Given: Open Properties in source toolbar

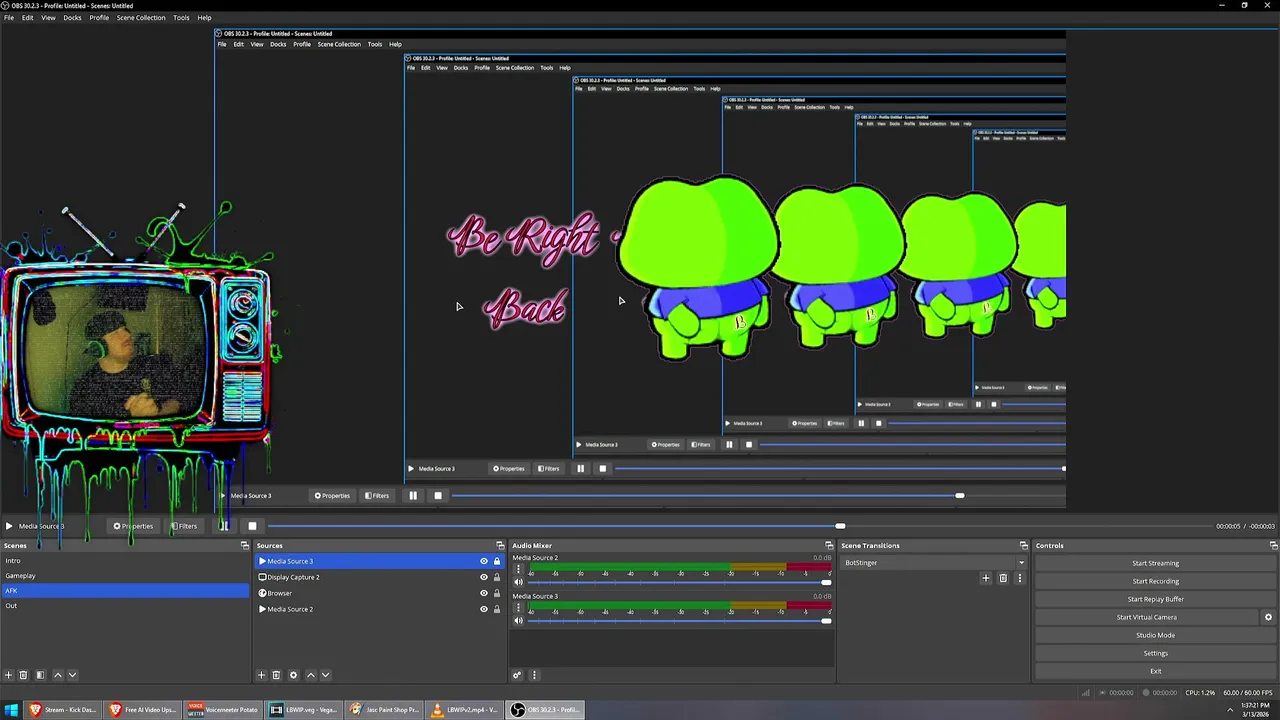Looking at the screenshot, I should 133,526.
